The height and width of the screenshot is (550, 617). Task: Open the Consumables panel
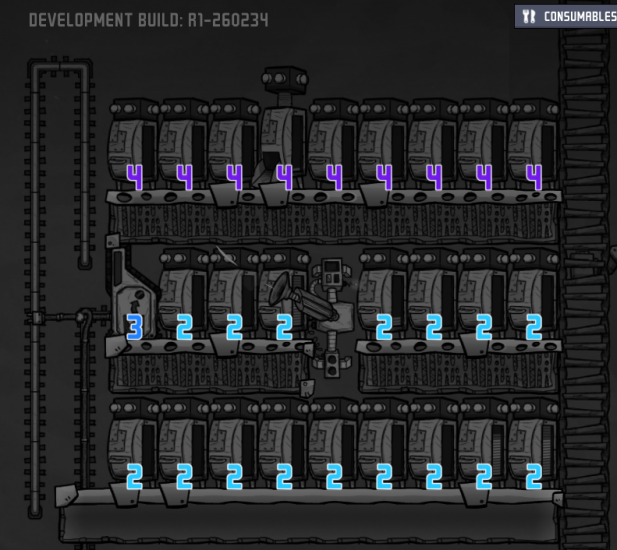coord(567,16)
